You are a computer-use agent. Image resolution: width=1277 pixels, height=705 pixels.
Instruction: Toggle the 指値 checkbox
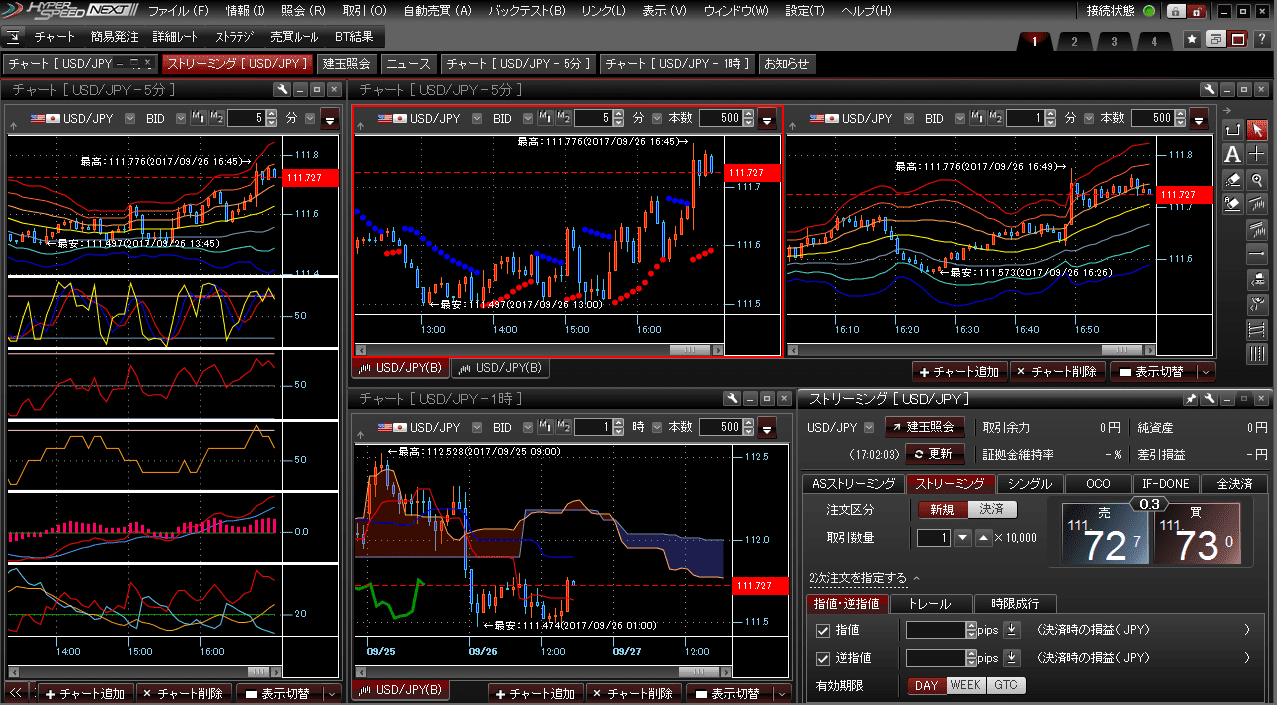[823, 630]
